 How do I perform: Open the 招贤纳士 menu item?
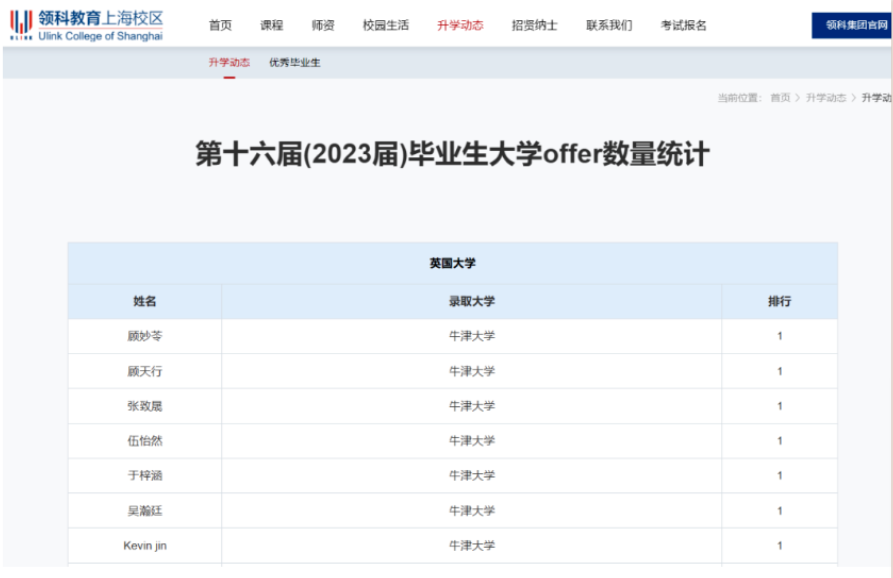point(534,25)
